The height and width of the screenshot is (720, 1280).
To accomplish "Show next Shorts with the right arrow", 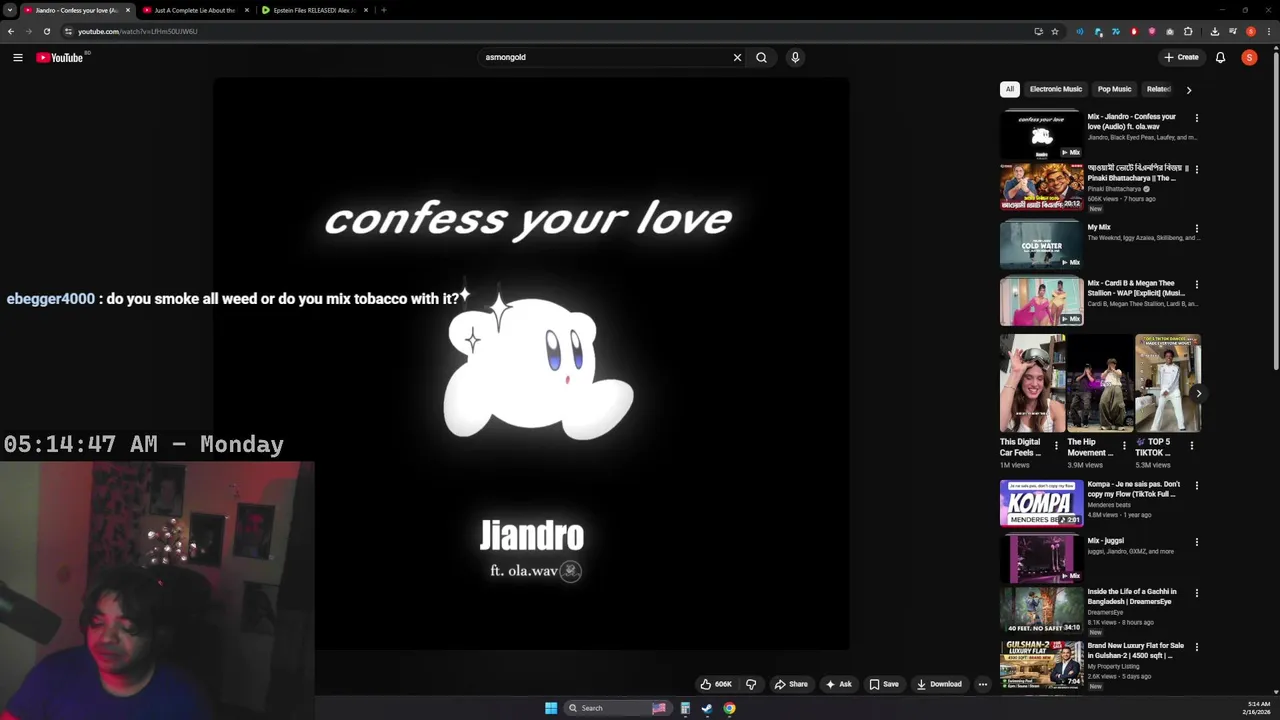I will [x=1198, y=393].
